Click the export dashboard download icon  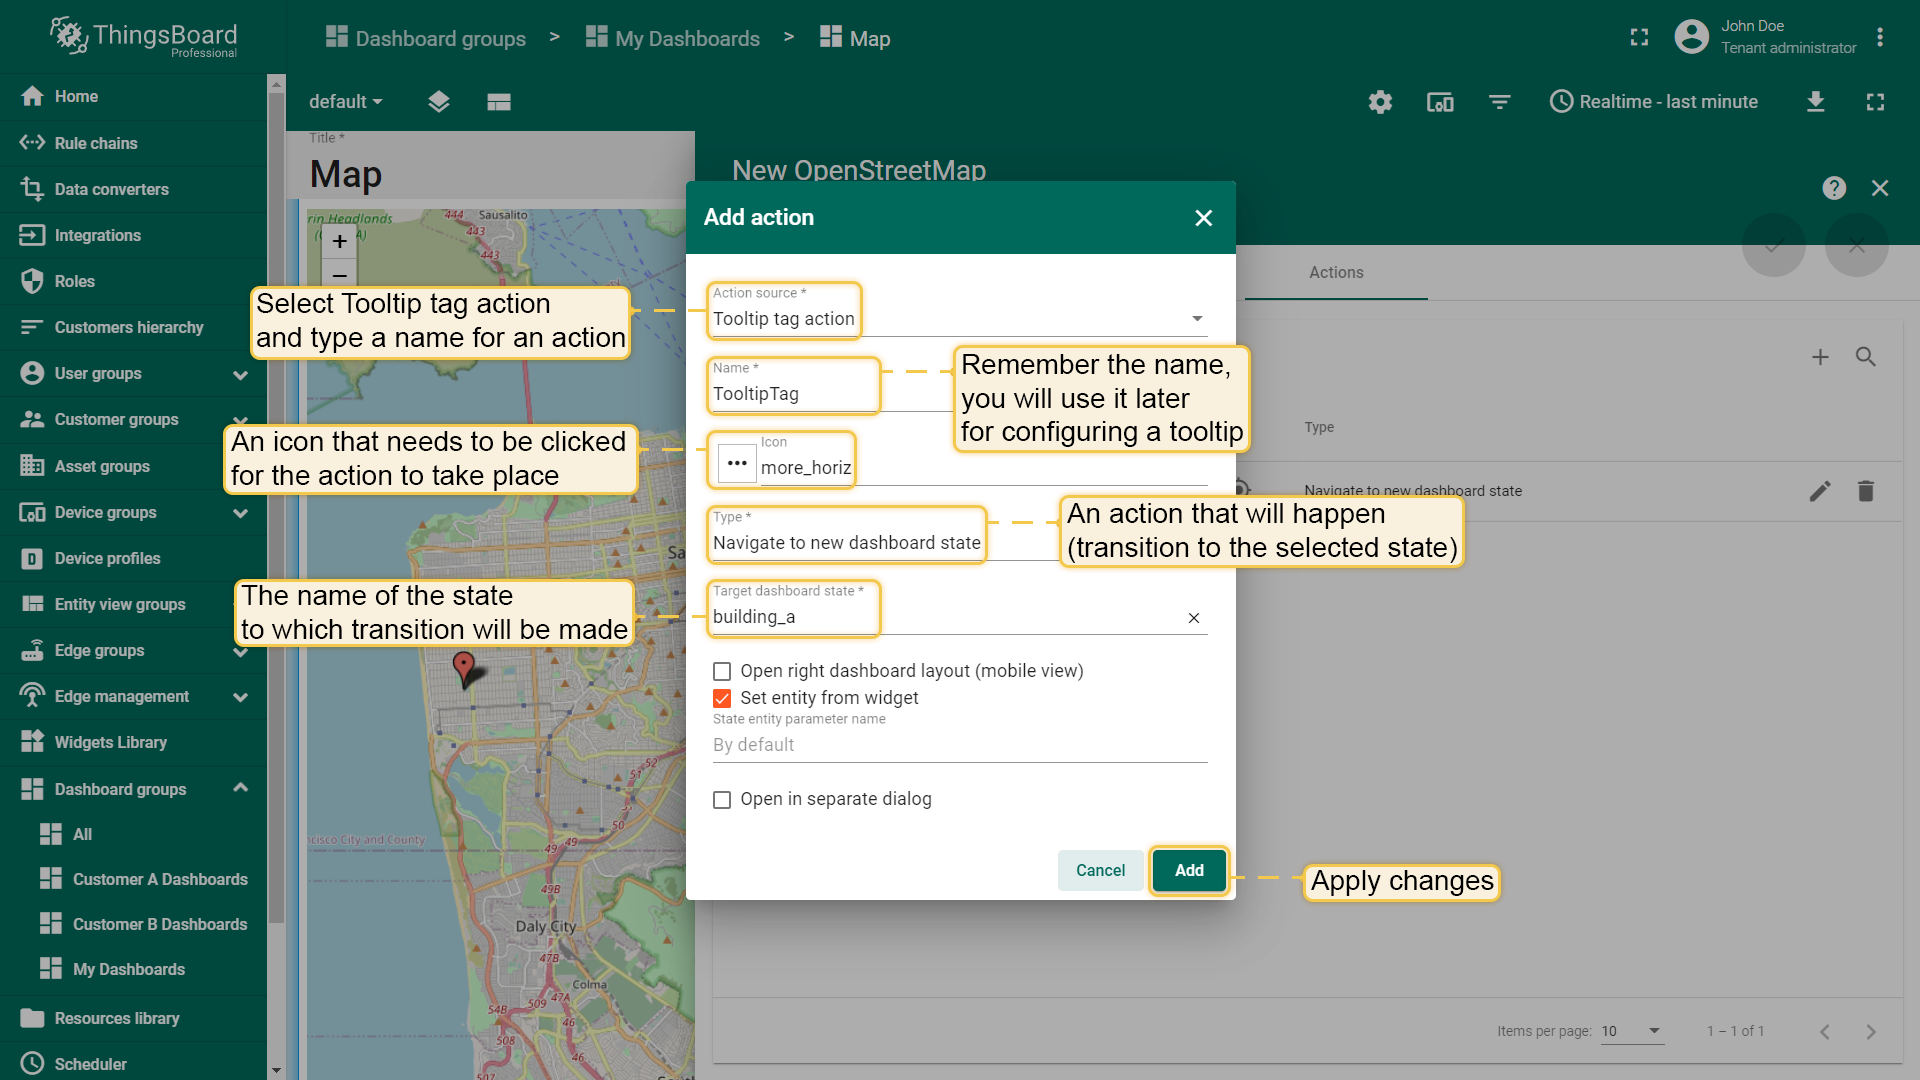click(x=1816, y=102)
